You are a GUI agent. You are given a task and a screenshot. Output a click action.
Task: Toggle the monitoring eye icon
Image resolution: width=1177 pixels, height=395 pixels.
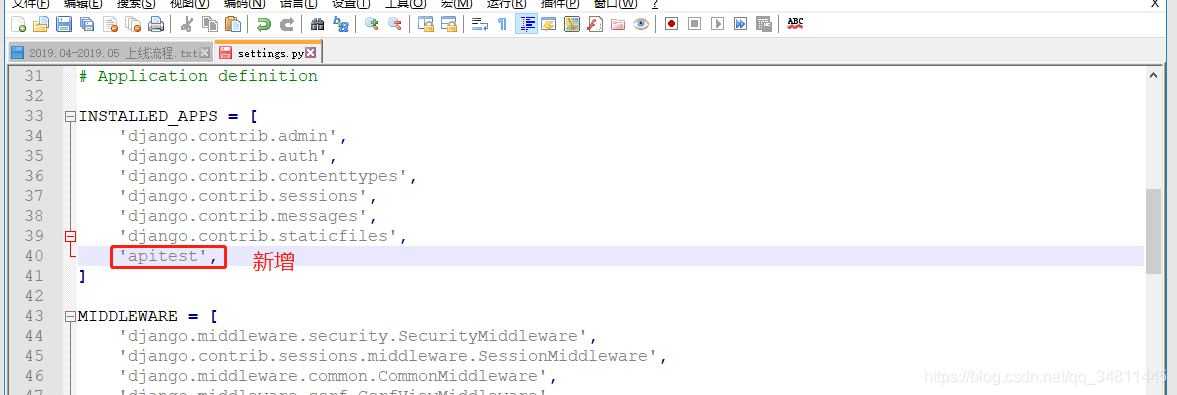click(x=640, y=24)
